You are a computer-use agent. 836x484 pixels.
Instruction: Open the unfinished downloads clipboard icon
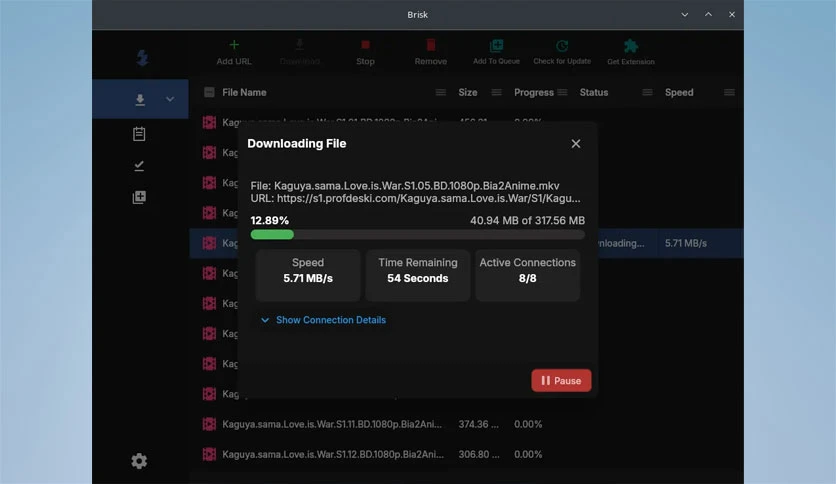coord(139,134)
